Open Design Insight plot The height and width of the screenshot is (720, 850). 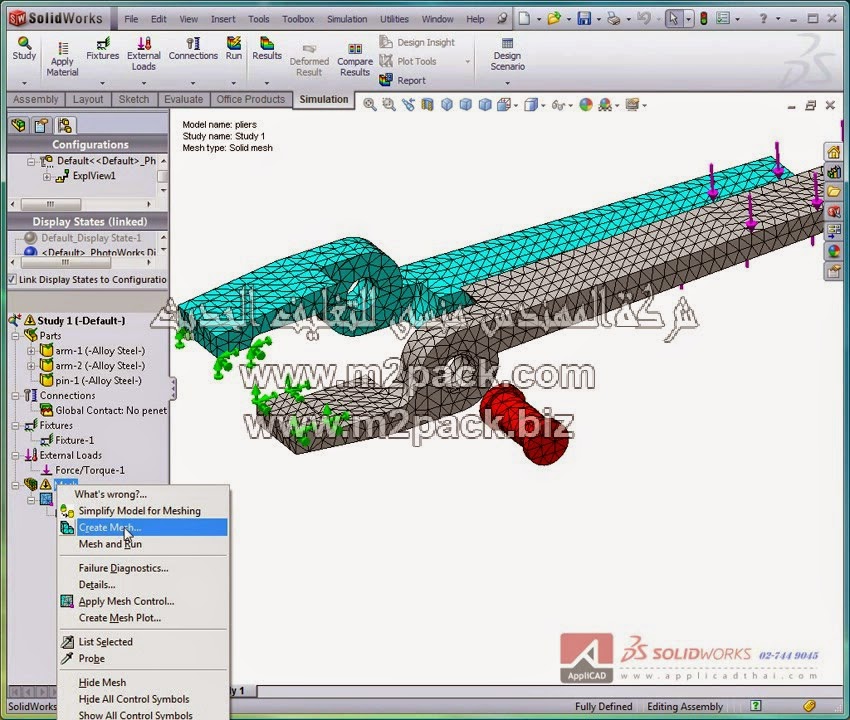tap(417, 42)
